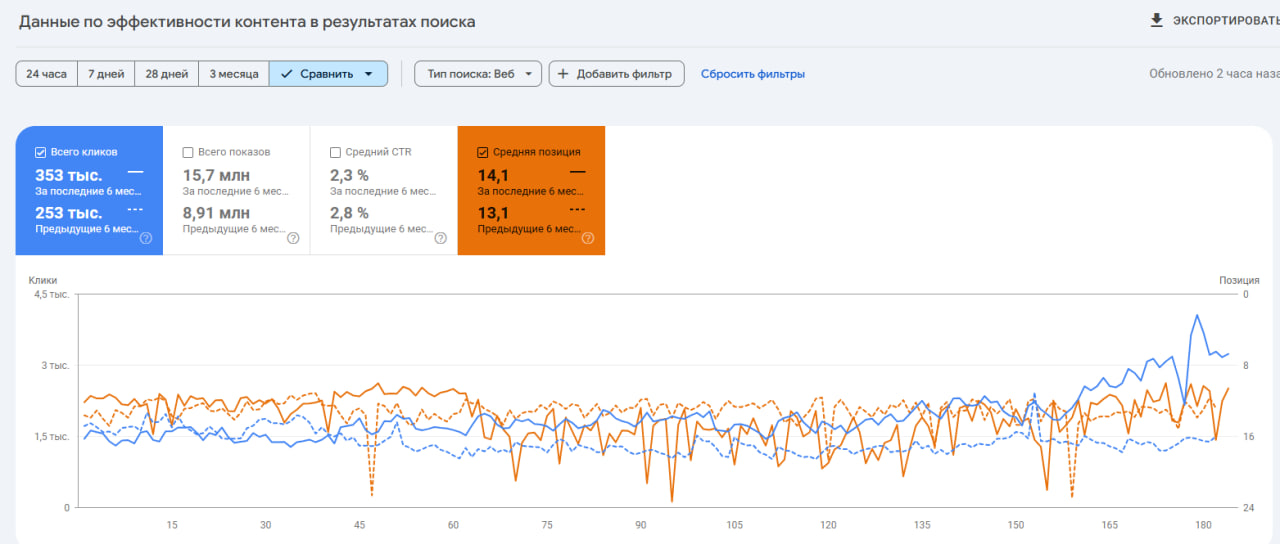
Task: Click help icon on Средний CTR card
Action: pyautogui.click(x=440, y=238)
